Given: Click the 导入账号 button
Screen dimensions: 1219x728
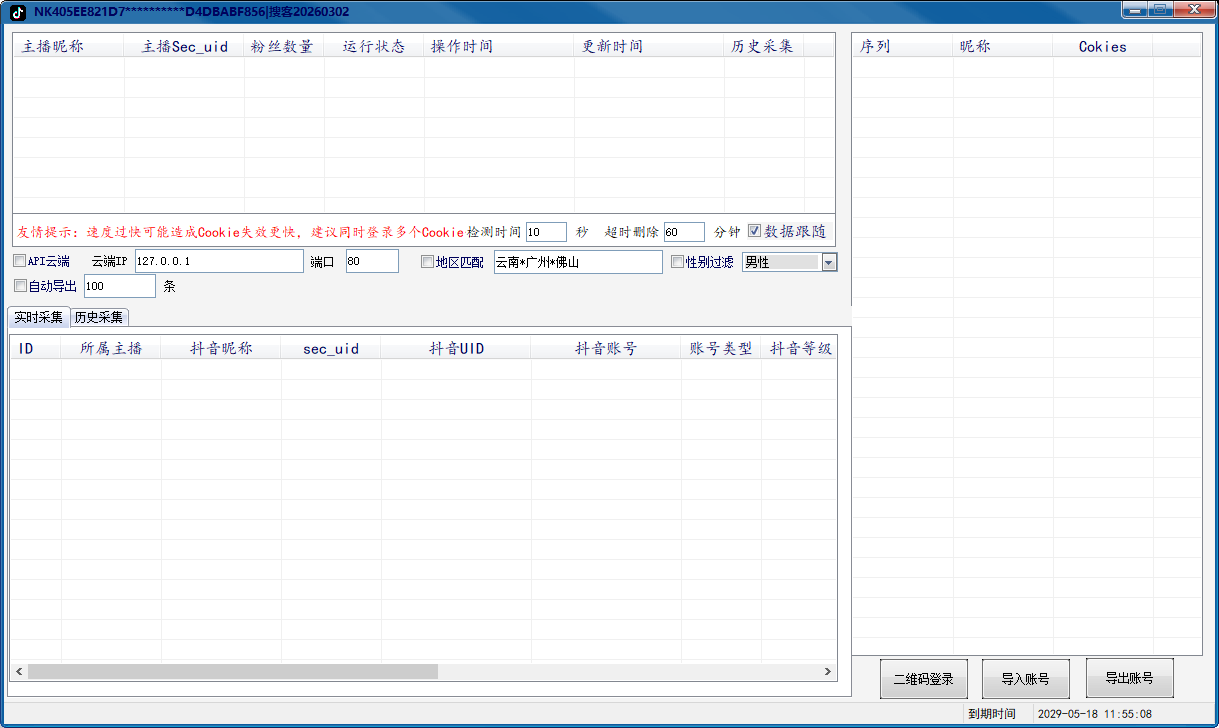Looking at the screenshot, I should pyautogui.click(x=1026, y=679).
